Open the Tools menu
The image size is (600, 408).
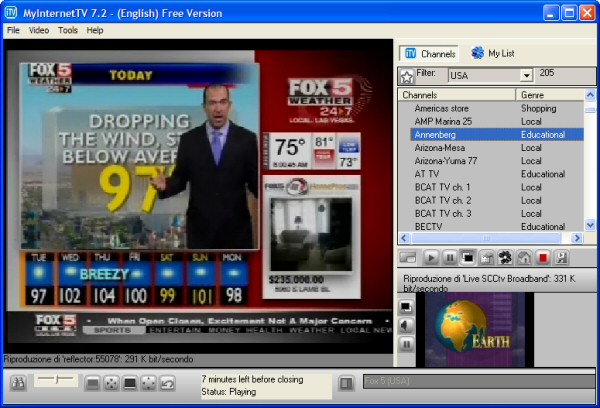pyautogui.click(x=68, y=30)
